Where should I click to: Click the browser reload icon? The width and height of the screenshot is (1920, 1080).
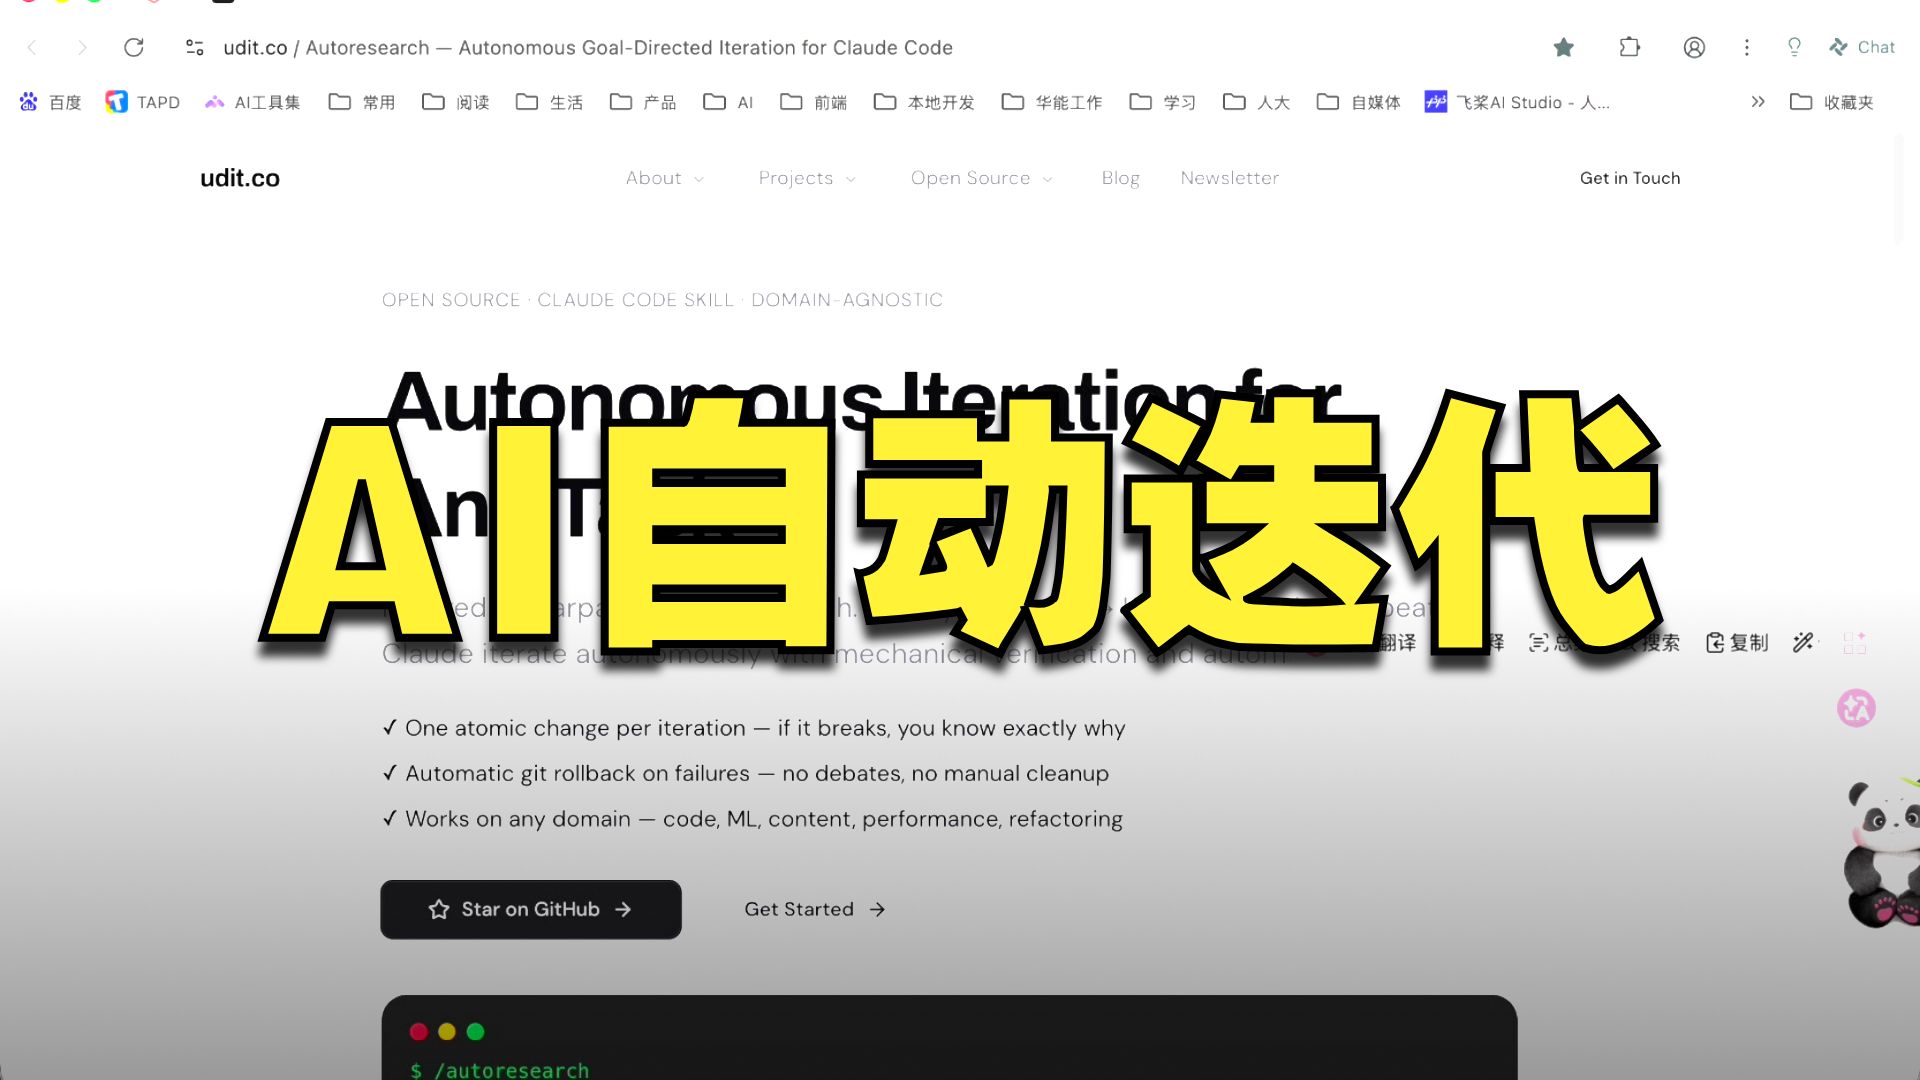click(133, 47)
